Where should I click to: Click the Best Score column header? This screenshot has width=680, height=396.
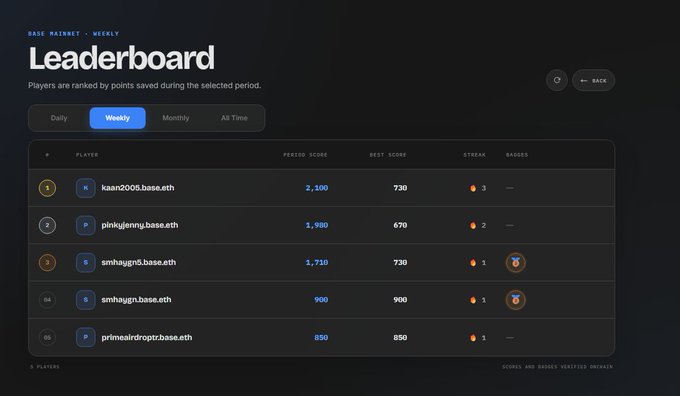pyautogui.click(x=388, y=155)
